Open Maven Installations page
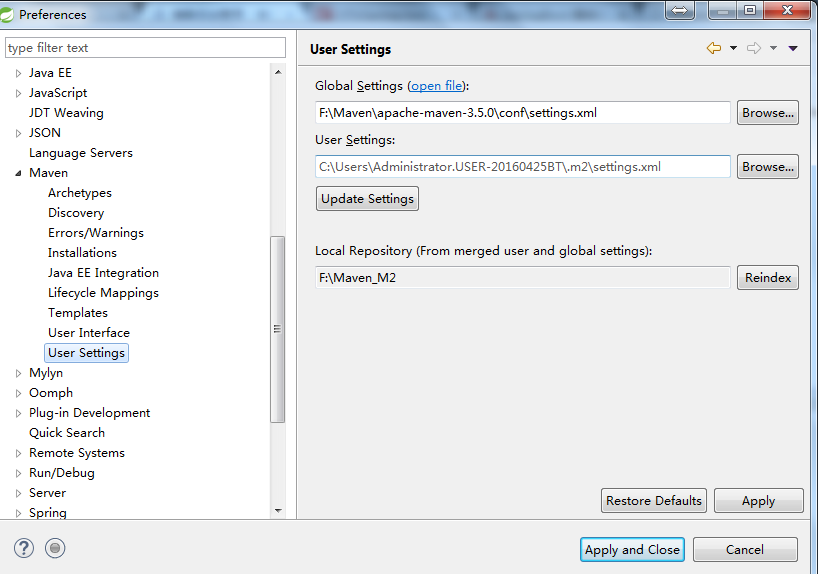Viewport: 818px width, 574px height. tap(82, 253)
